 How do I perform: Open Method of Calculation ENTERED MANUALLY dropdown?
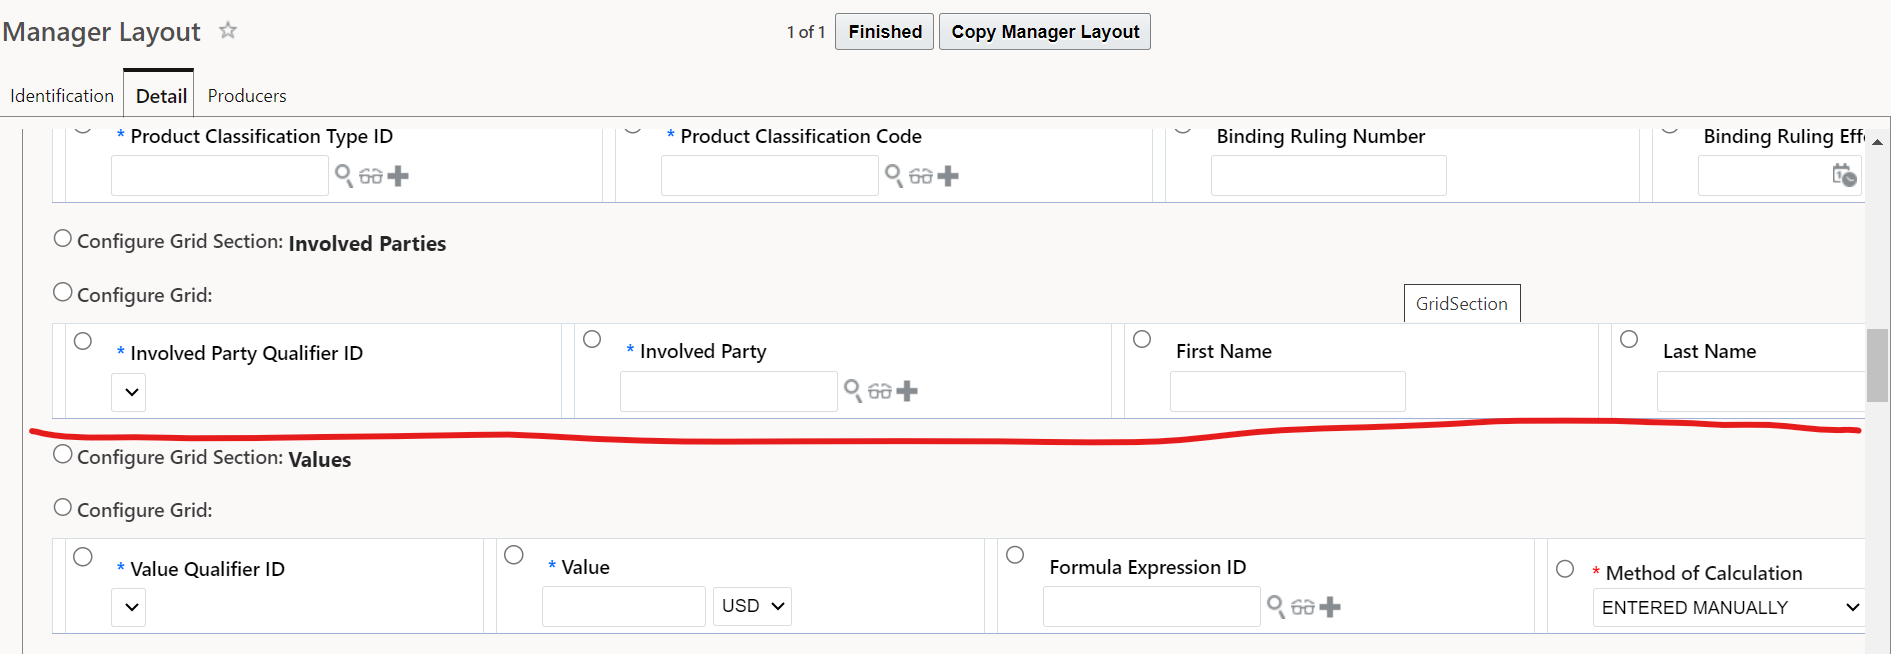1729,607
